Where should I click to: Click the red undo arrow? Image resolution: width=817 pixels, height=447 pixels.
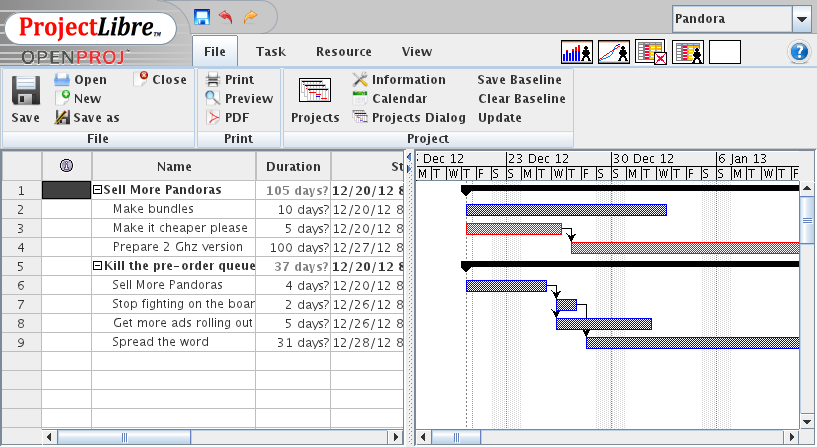coord(225,16)
